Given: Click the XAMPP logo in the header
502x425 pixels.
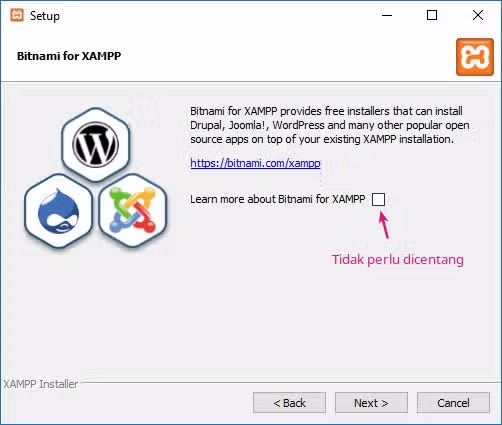Looking at the screenshot, I should (475, 57).
